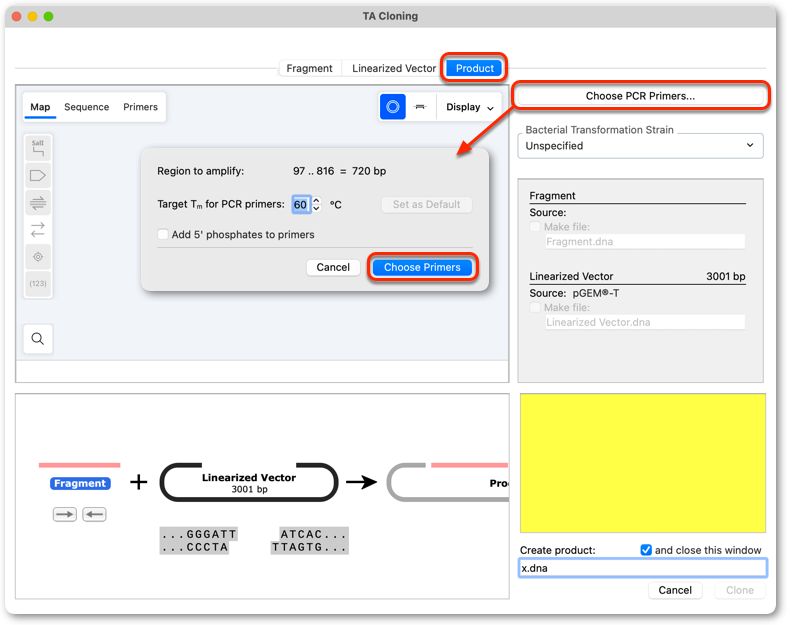The image size is (800, 625).
Task: Open the Primers view tab
Action: tap(140, 107)
